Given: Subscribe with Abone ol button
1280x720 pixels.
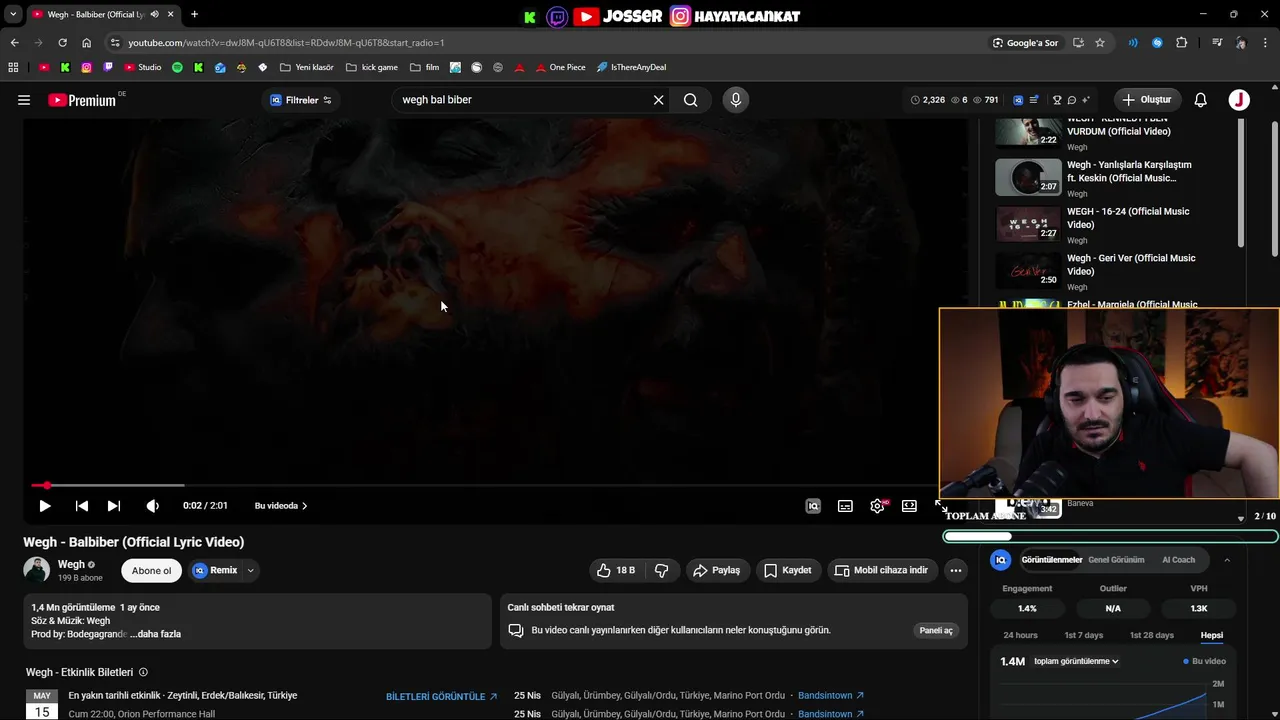Looking at the screenshot, I should tap(151, 570).
